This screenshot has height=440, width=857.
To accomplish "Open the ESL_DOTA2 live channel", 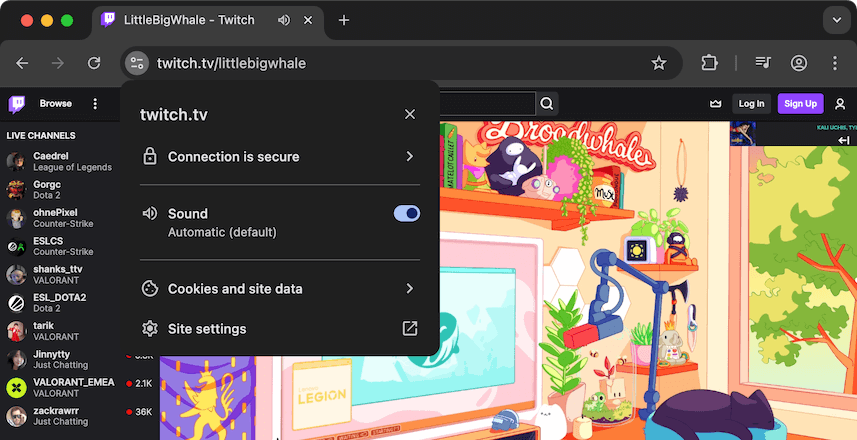I will pyautogui.click(x=60, y=303).
